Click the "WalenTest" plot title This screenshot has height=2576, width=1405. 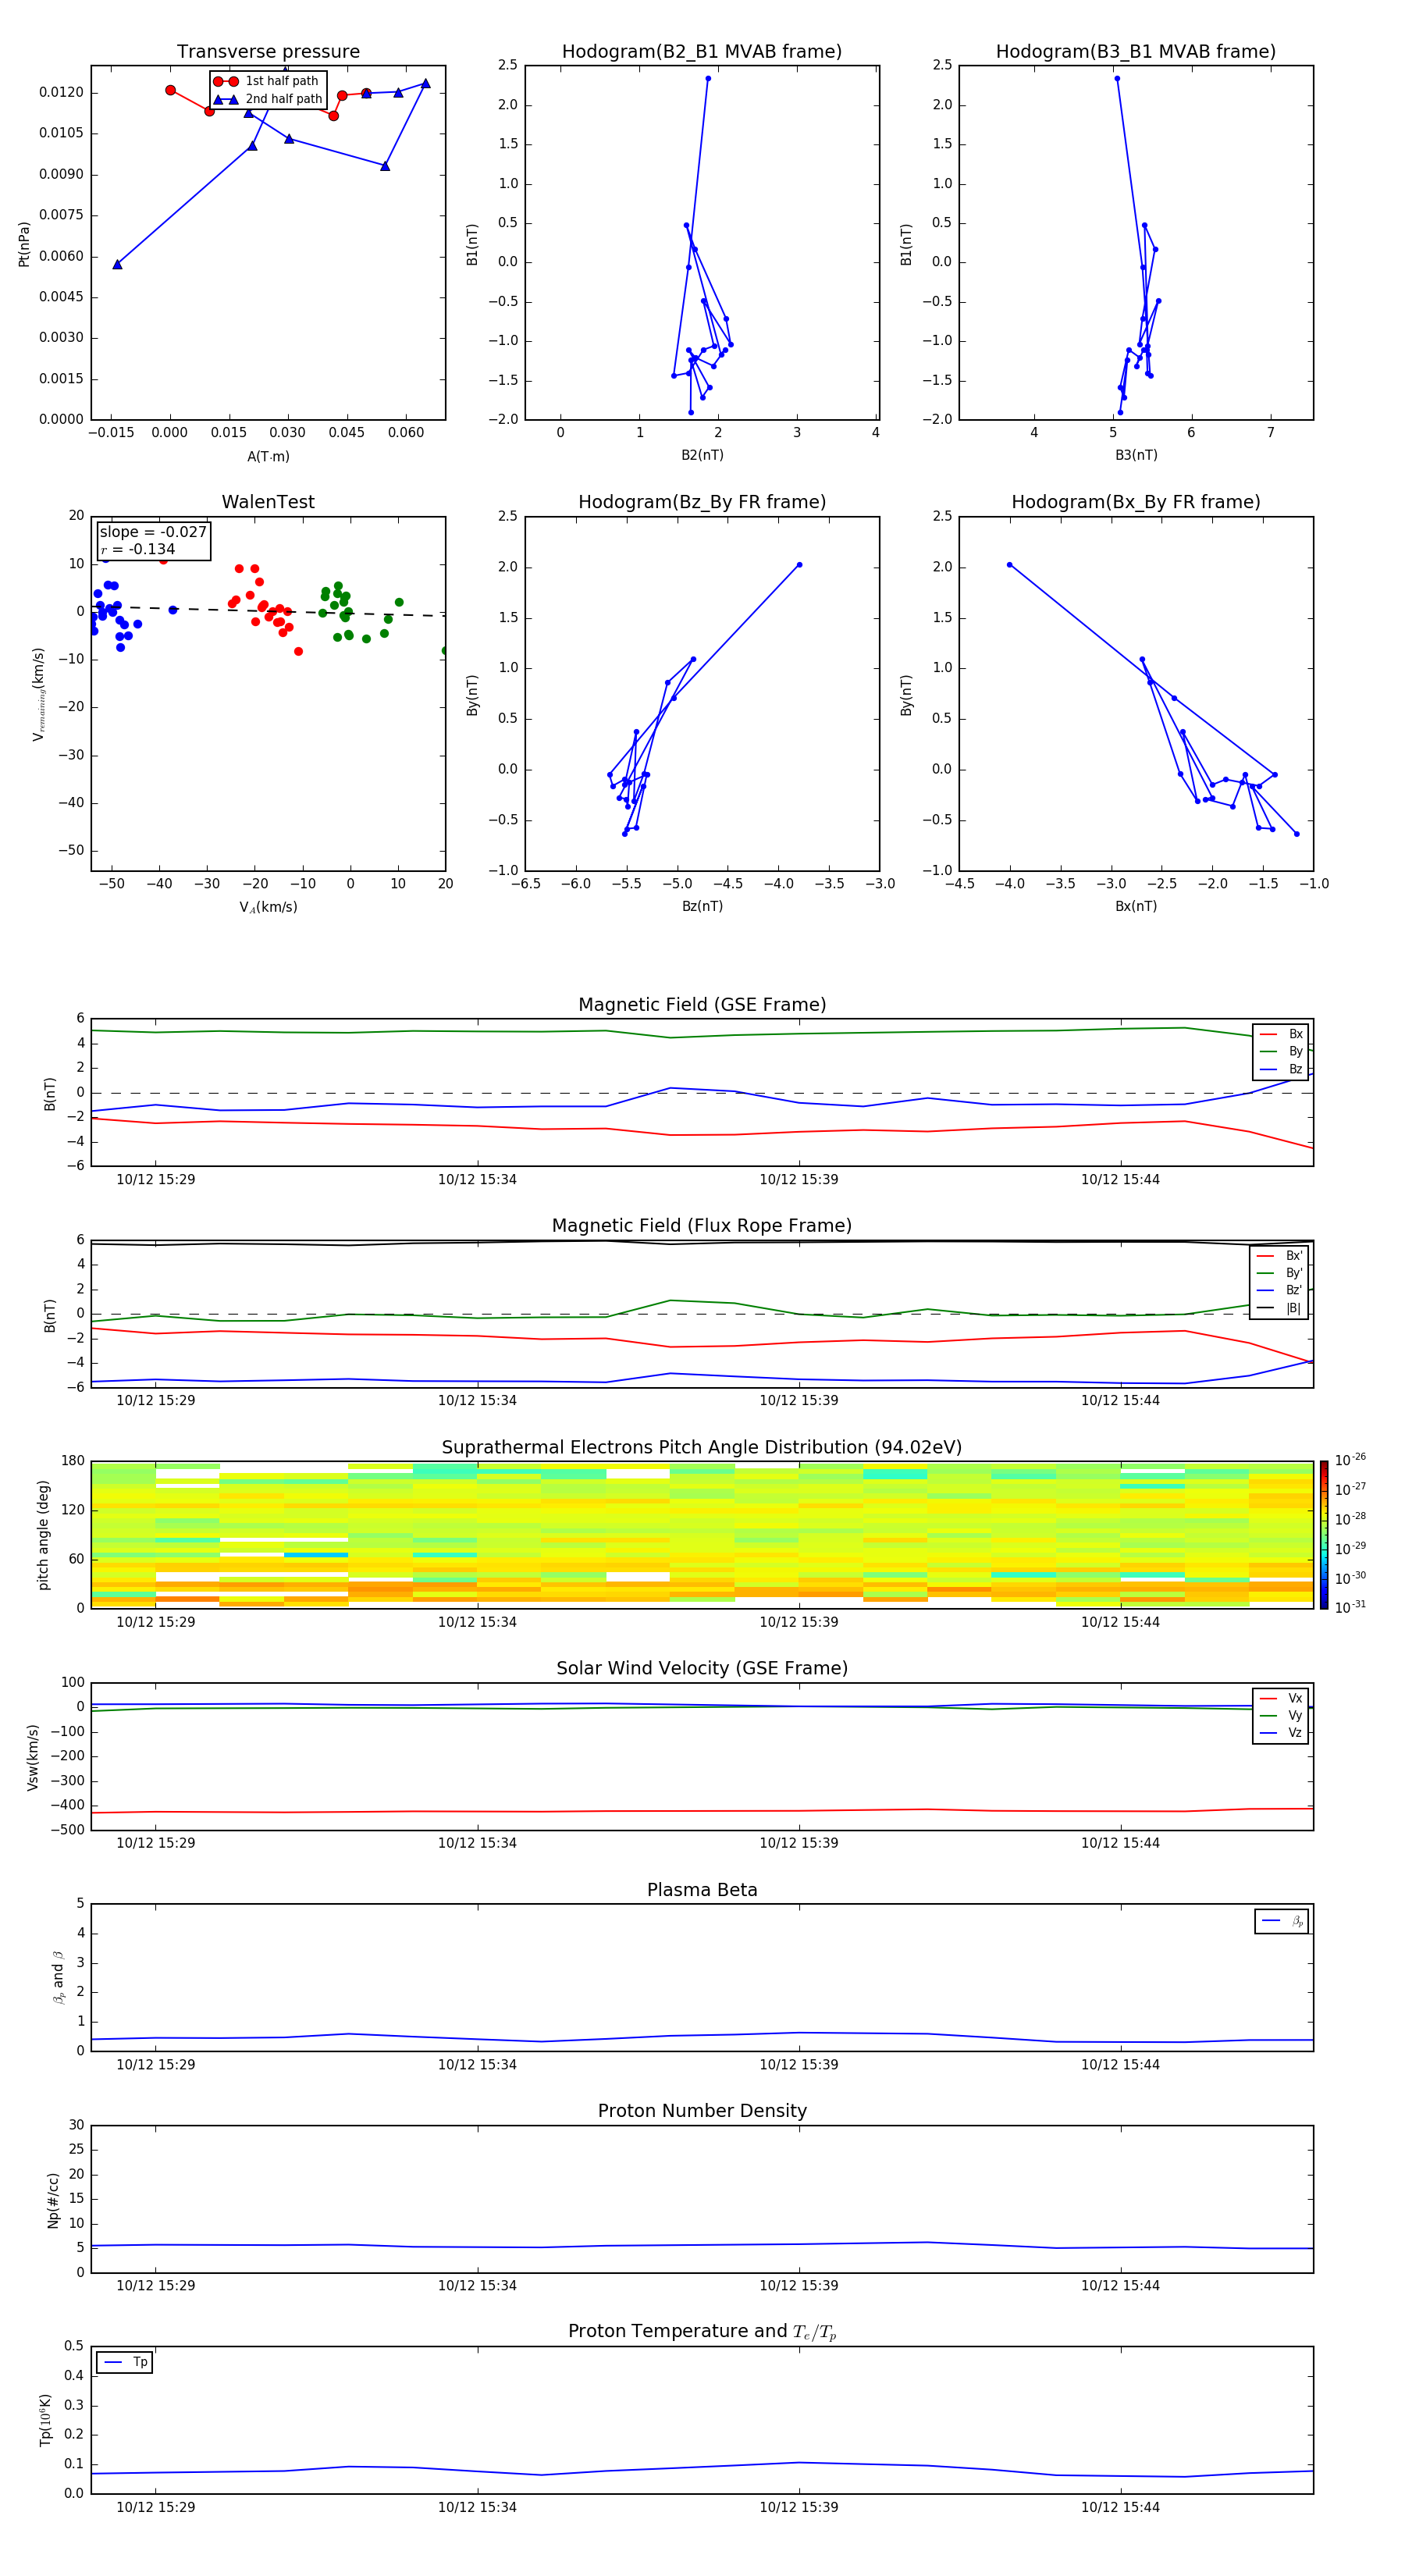(x=268, y=502)
